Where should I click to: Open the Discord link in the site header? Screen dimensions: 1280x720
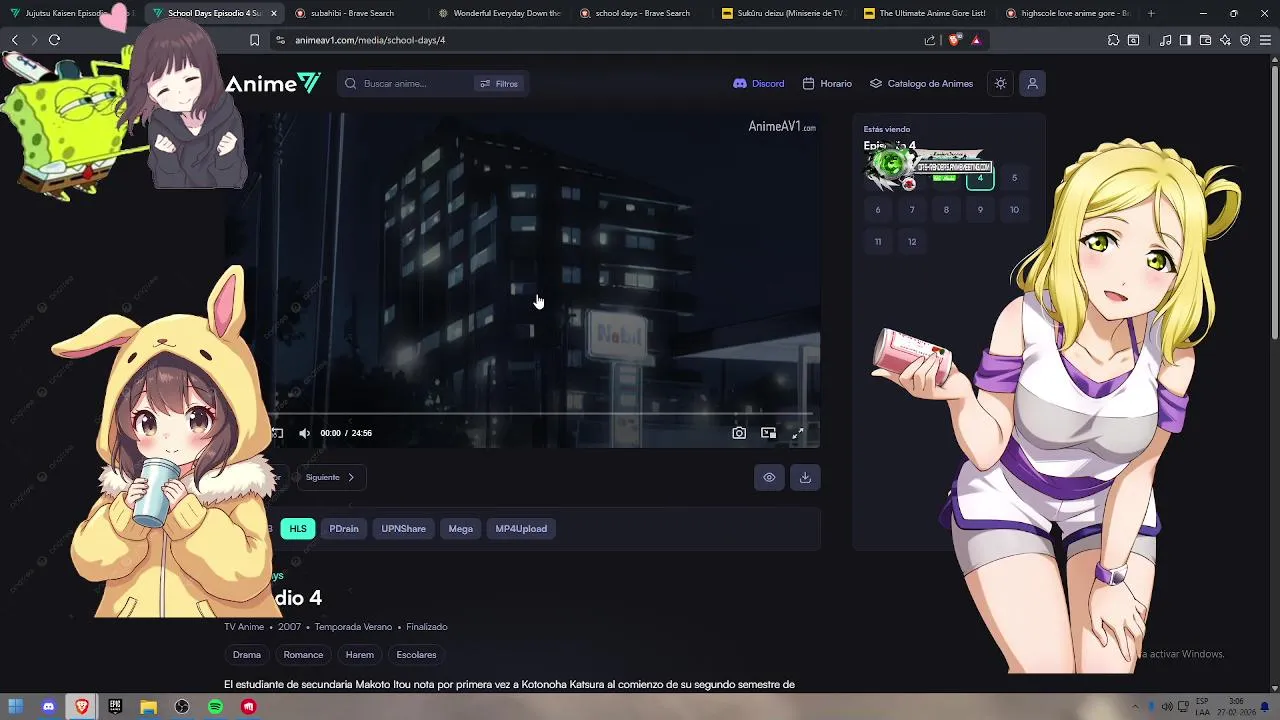pos(759,84)
